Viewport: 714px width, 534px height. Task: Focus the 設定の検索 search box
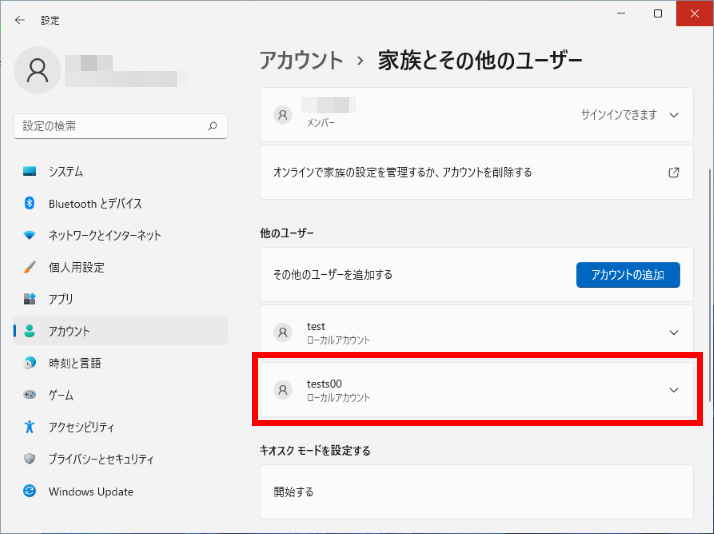click(121, 126)
